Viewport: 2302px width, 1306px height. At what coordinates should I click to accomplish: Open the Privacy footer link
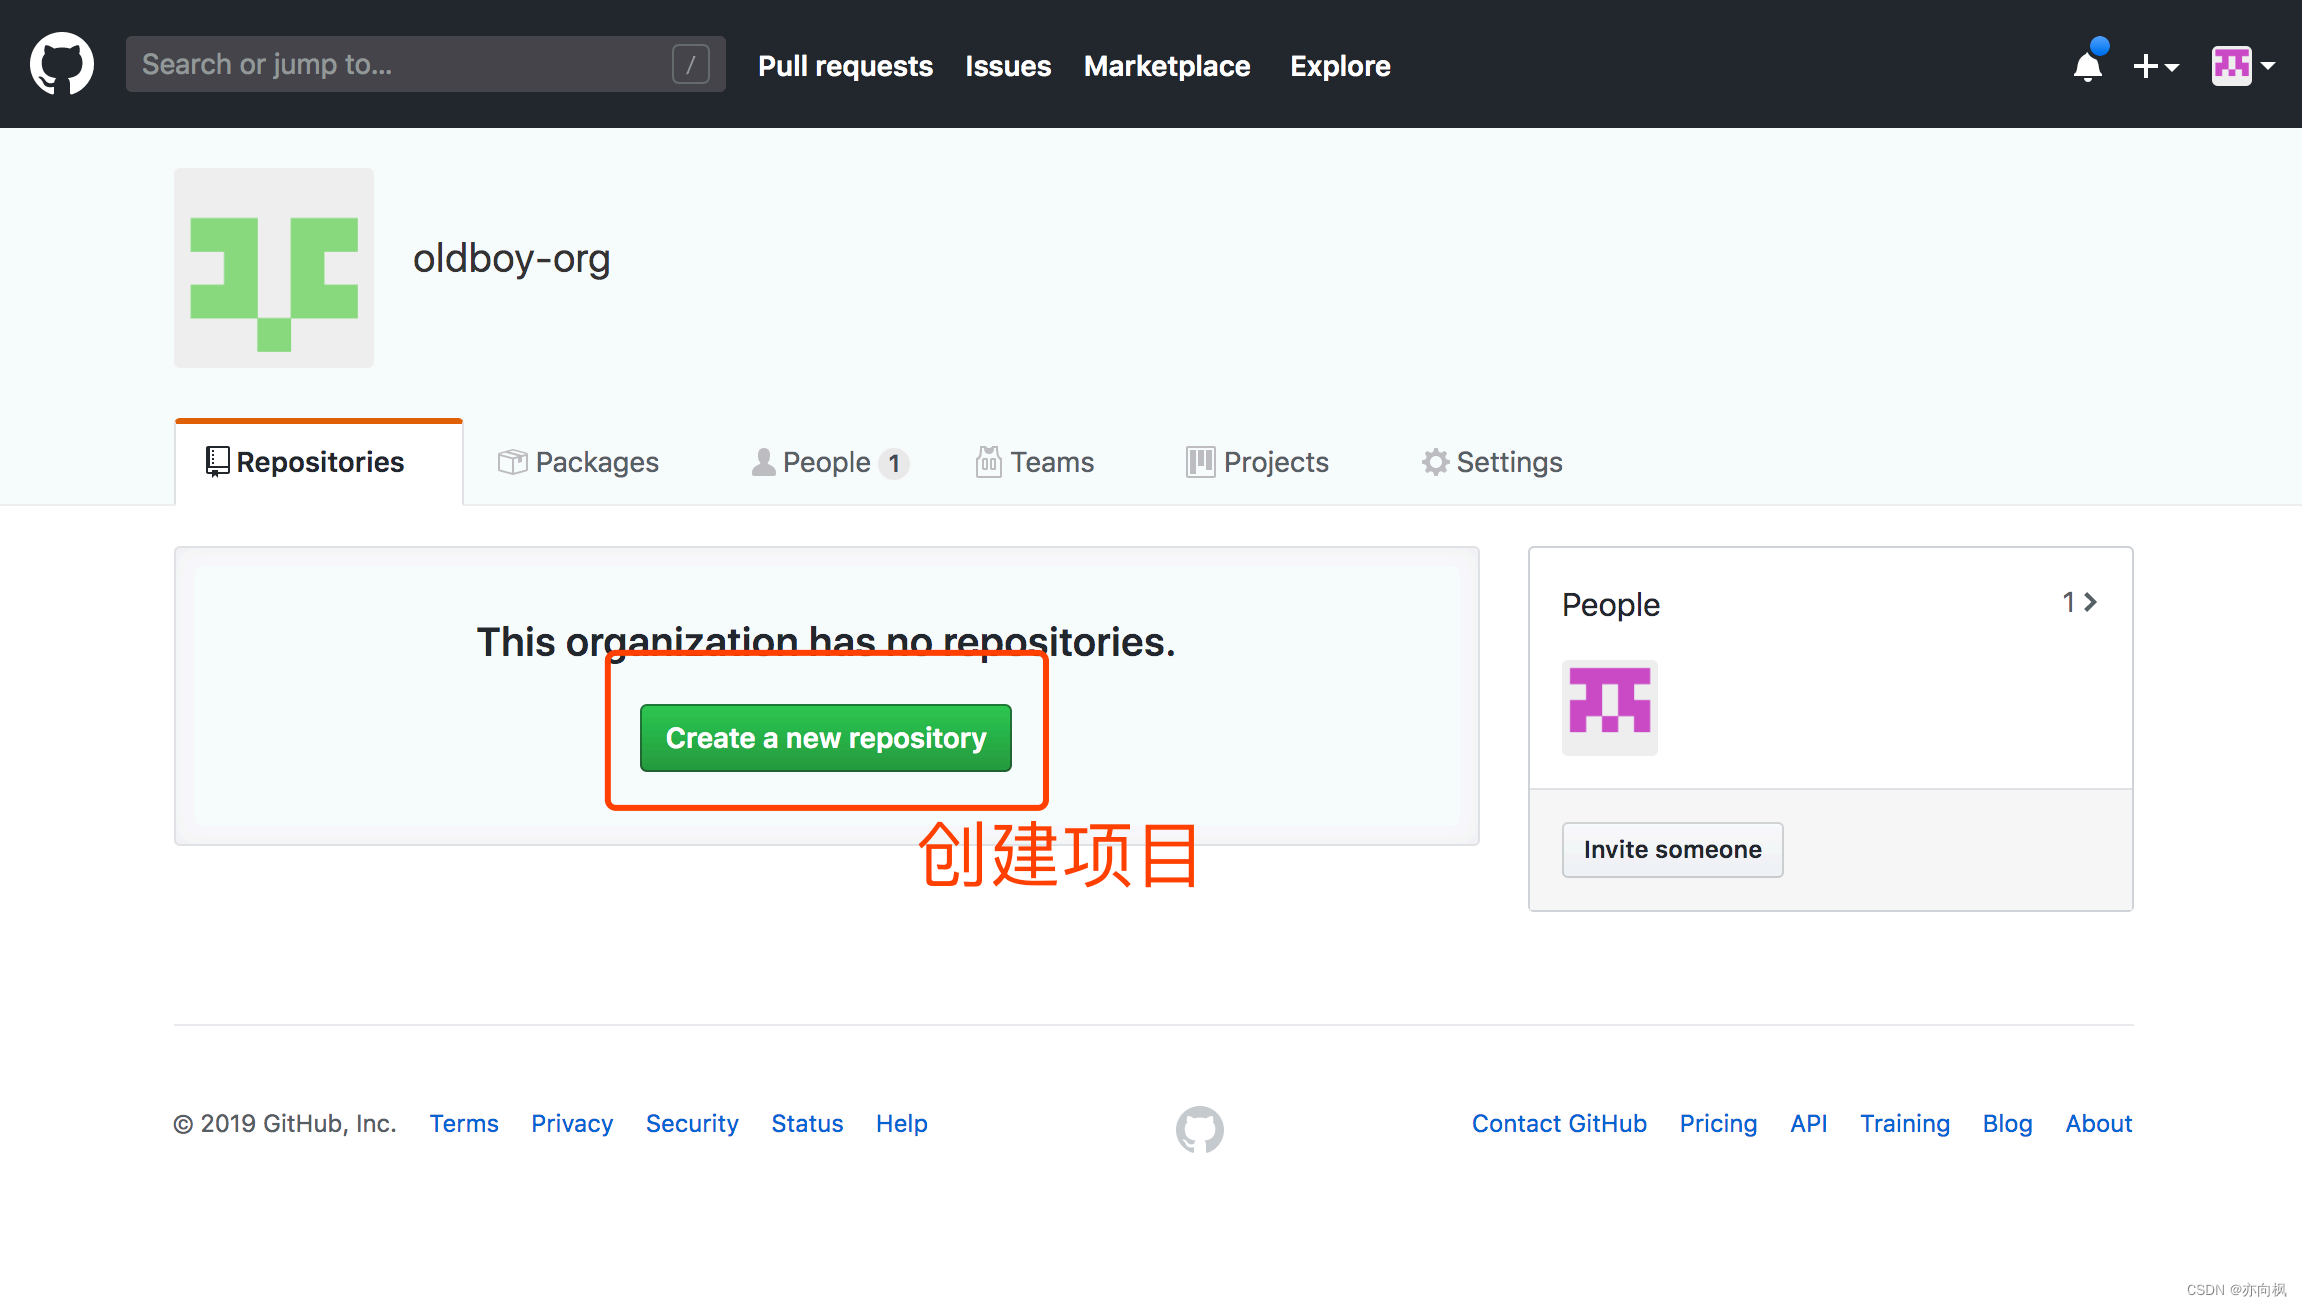click(572, 1124)
